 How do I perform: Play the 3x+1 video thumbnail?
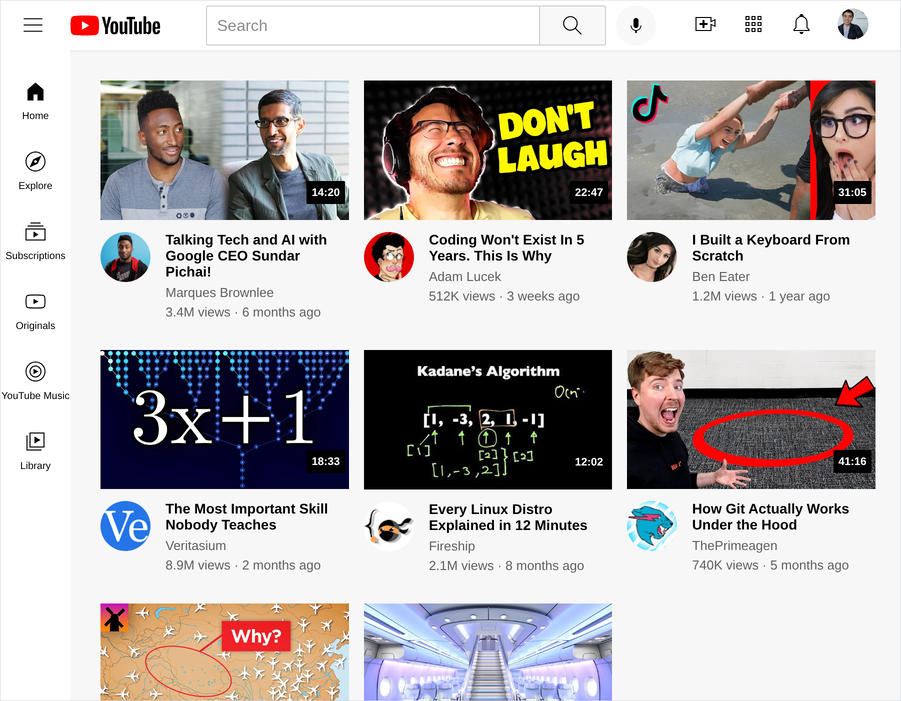[x=225, y=419]
